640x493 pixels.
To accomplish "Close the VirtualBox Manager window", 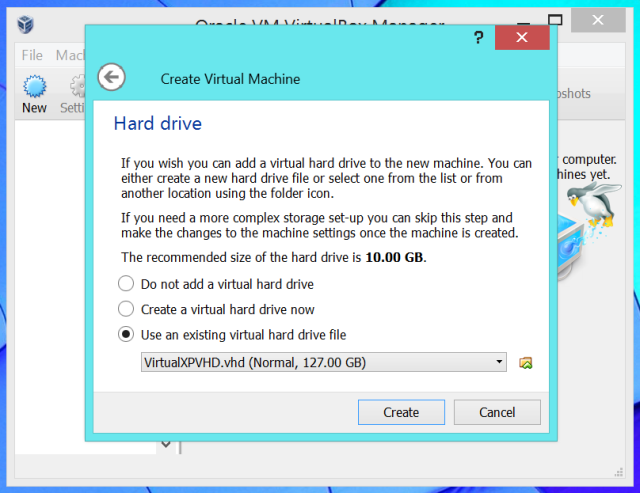I will [x=598, y=20].
